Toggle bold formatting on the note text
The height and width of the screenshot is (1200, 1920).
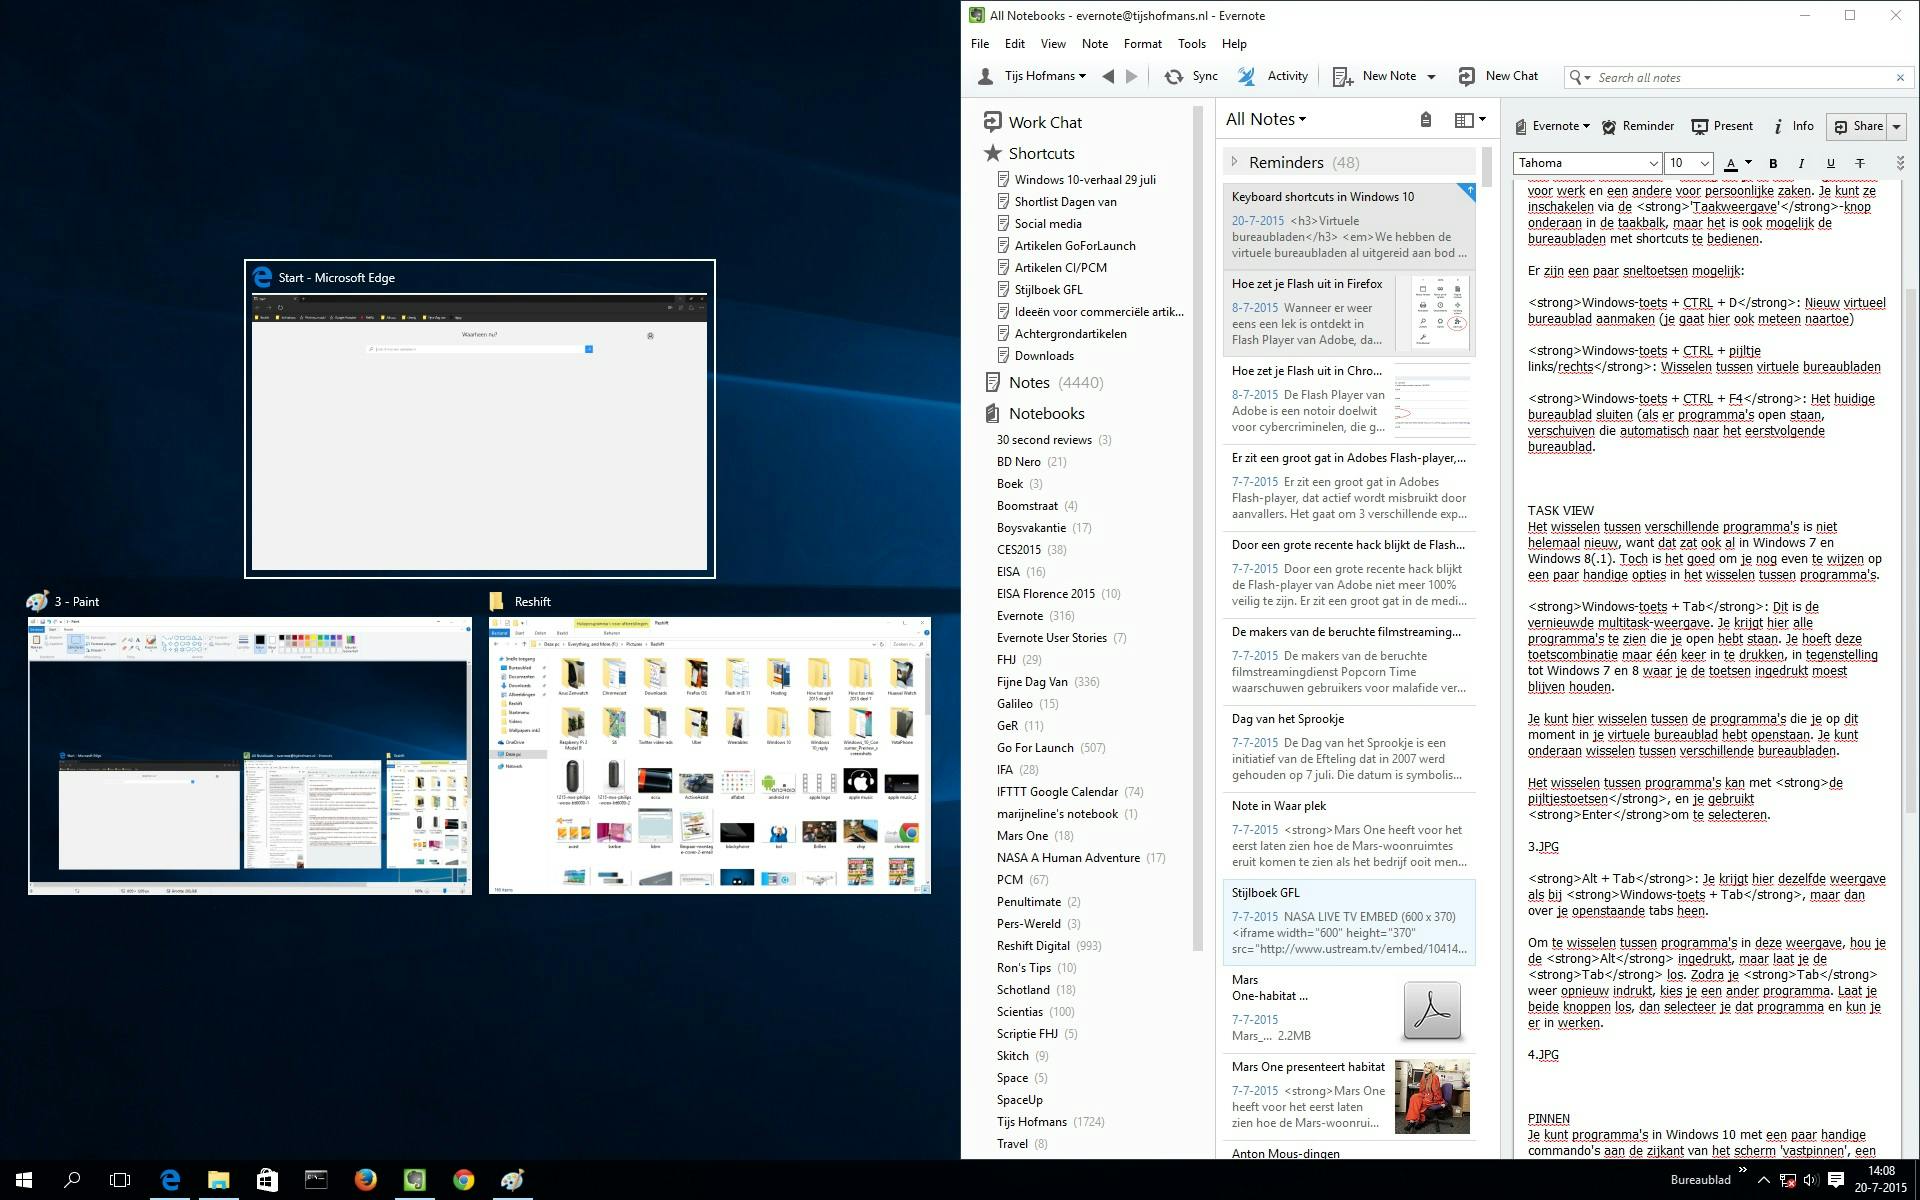pos(1772,163)
